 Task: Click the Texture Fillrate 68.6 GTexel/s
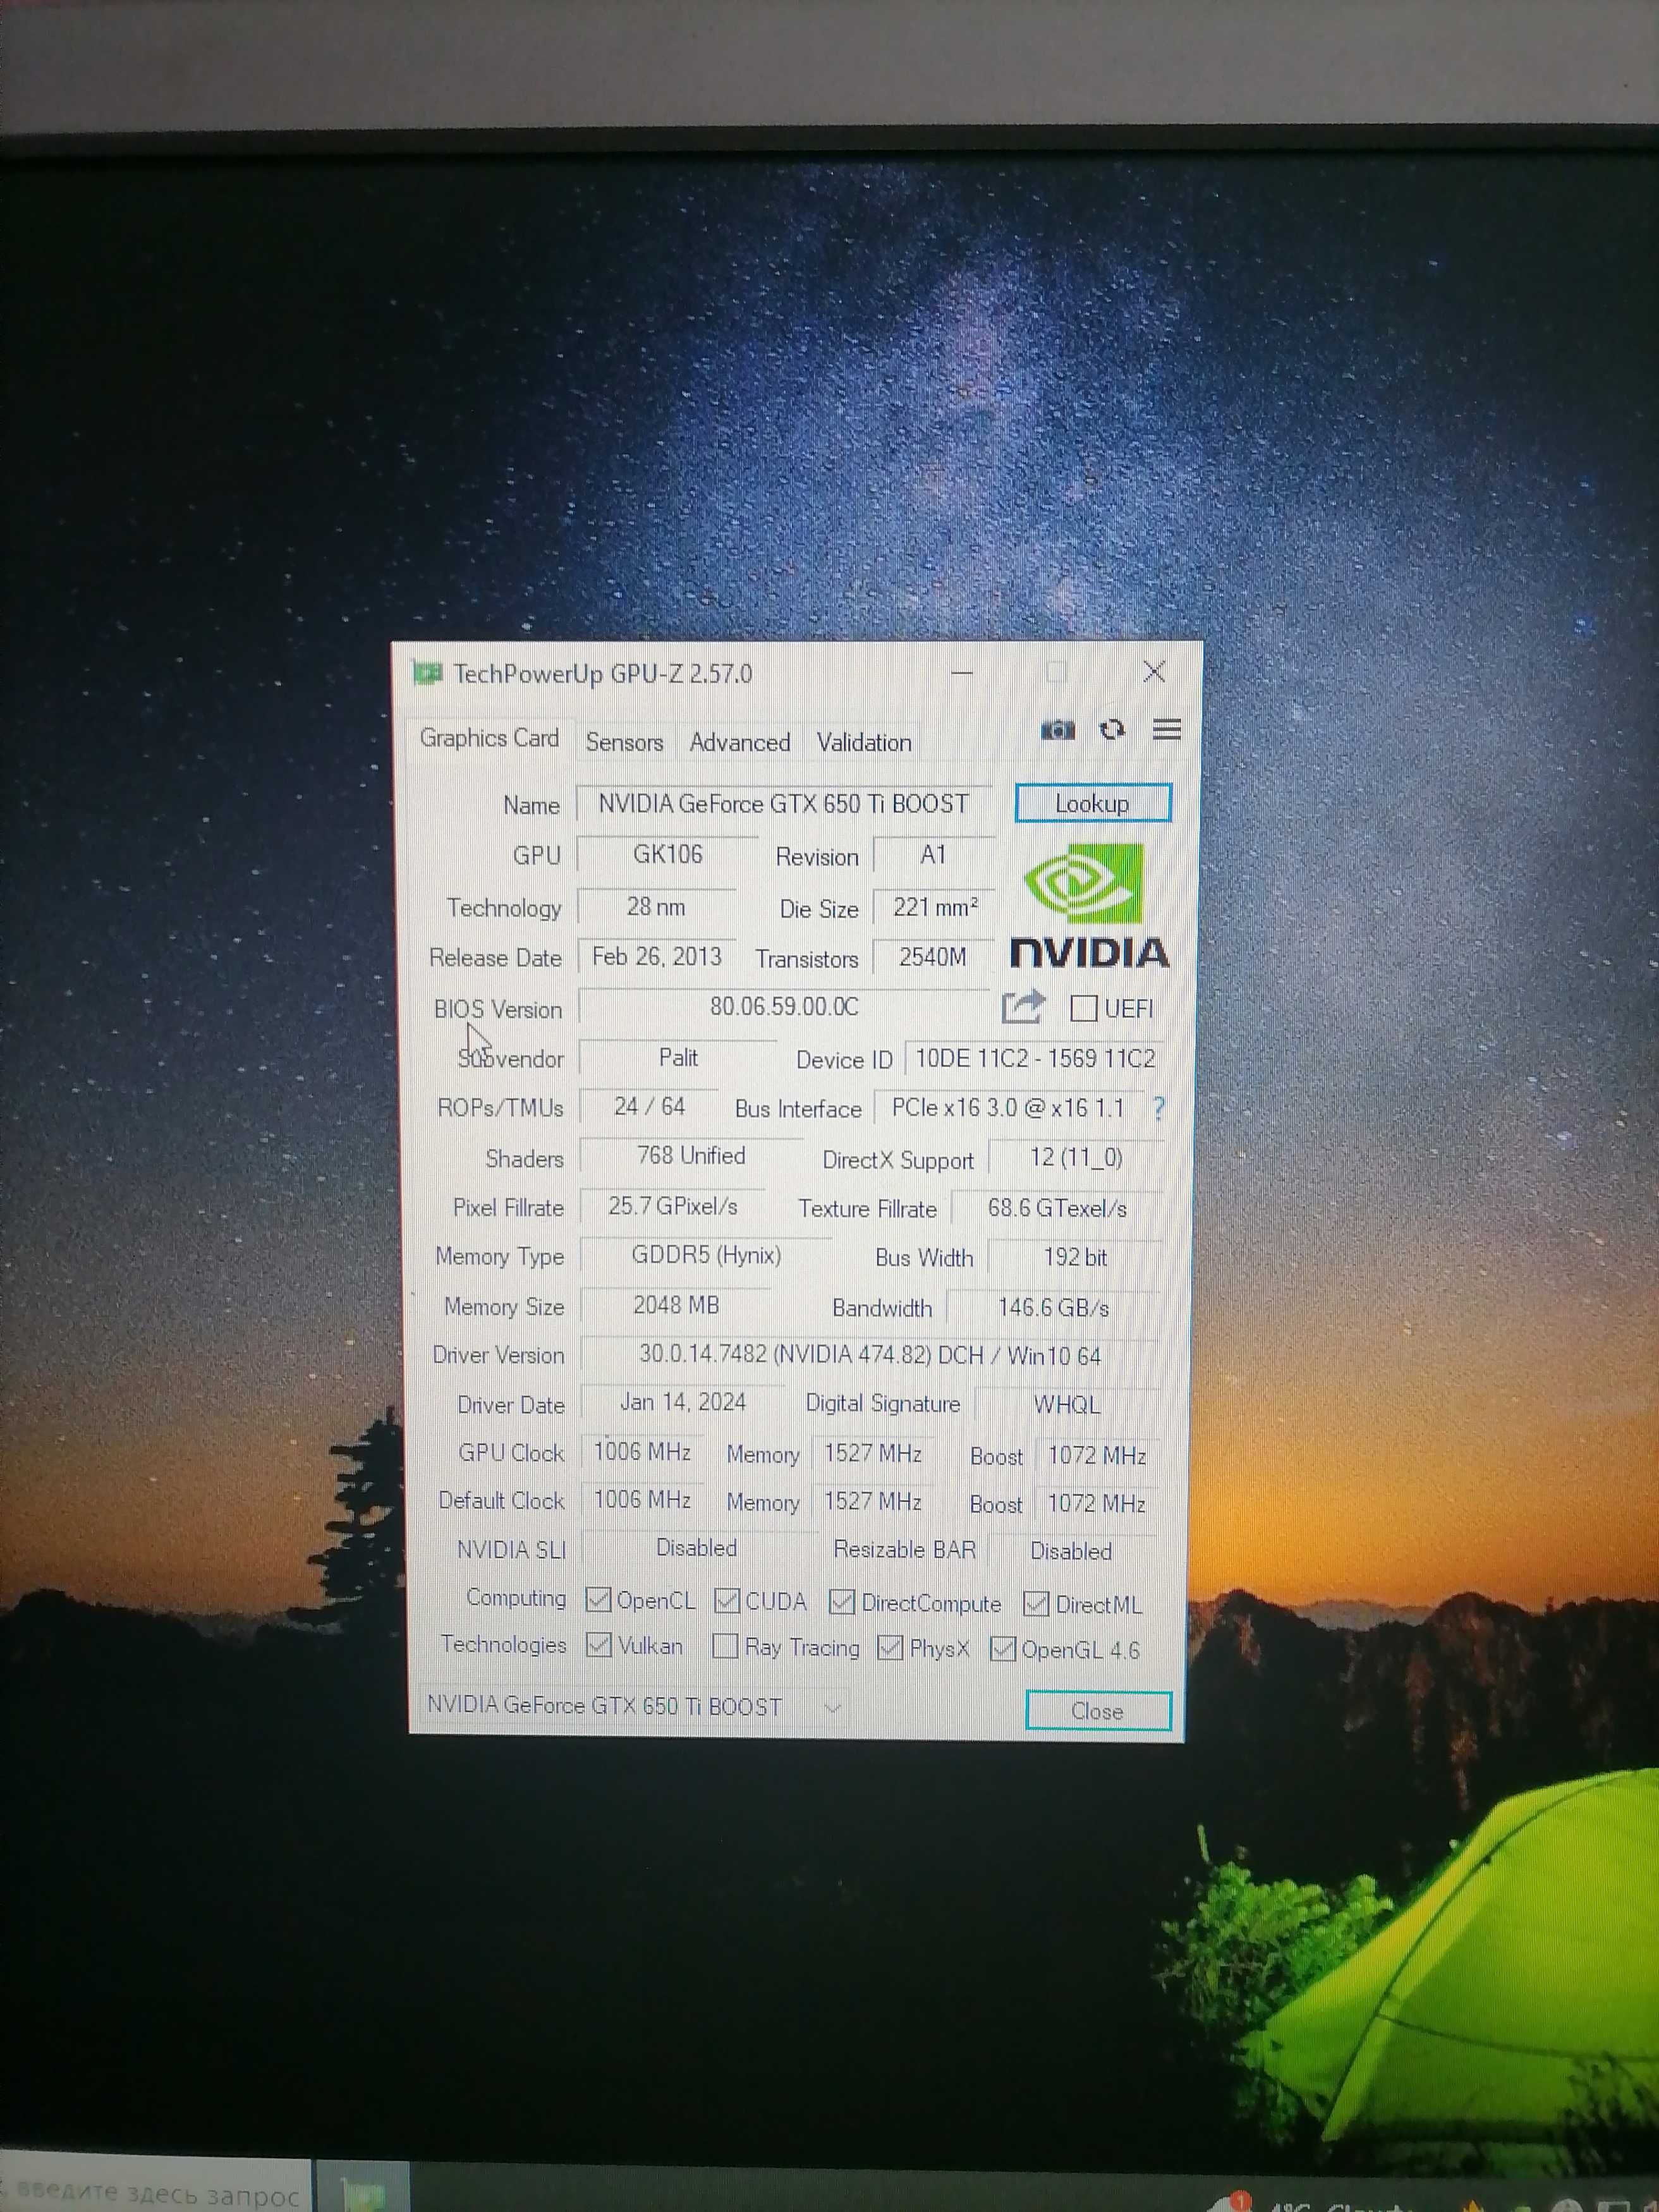coord(1057,1209)
